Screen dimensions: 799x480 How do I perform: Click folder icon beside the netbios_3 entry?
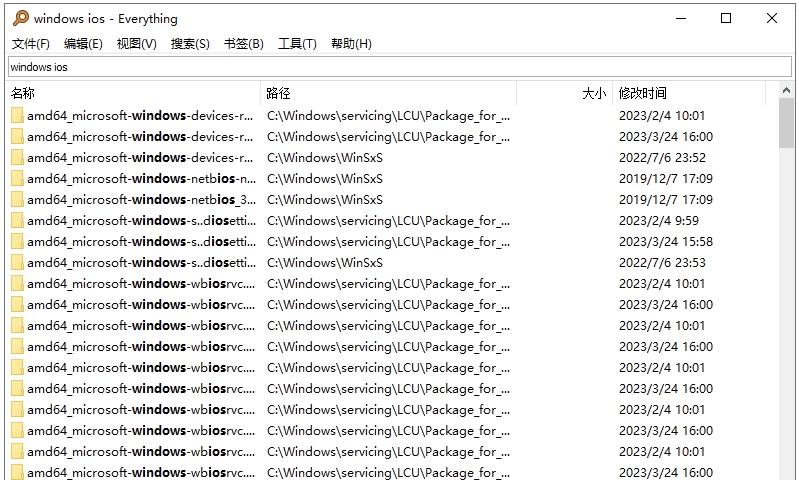point(17,199)
